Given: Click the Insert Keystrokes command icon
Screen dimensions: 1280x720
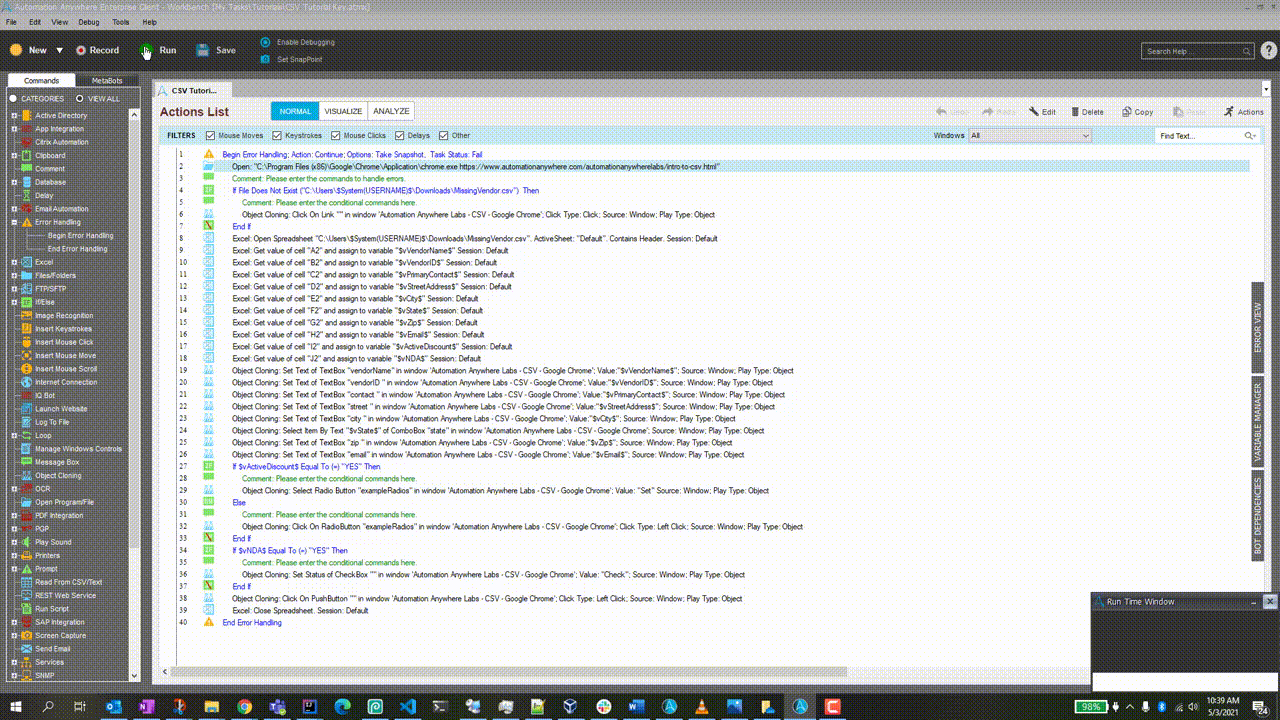Looking at the screenshot, I should pyautogui.click(x=27, y=329).
